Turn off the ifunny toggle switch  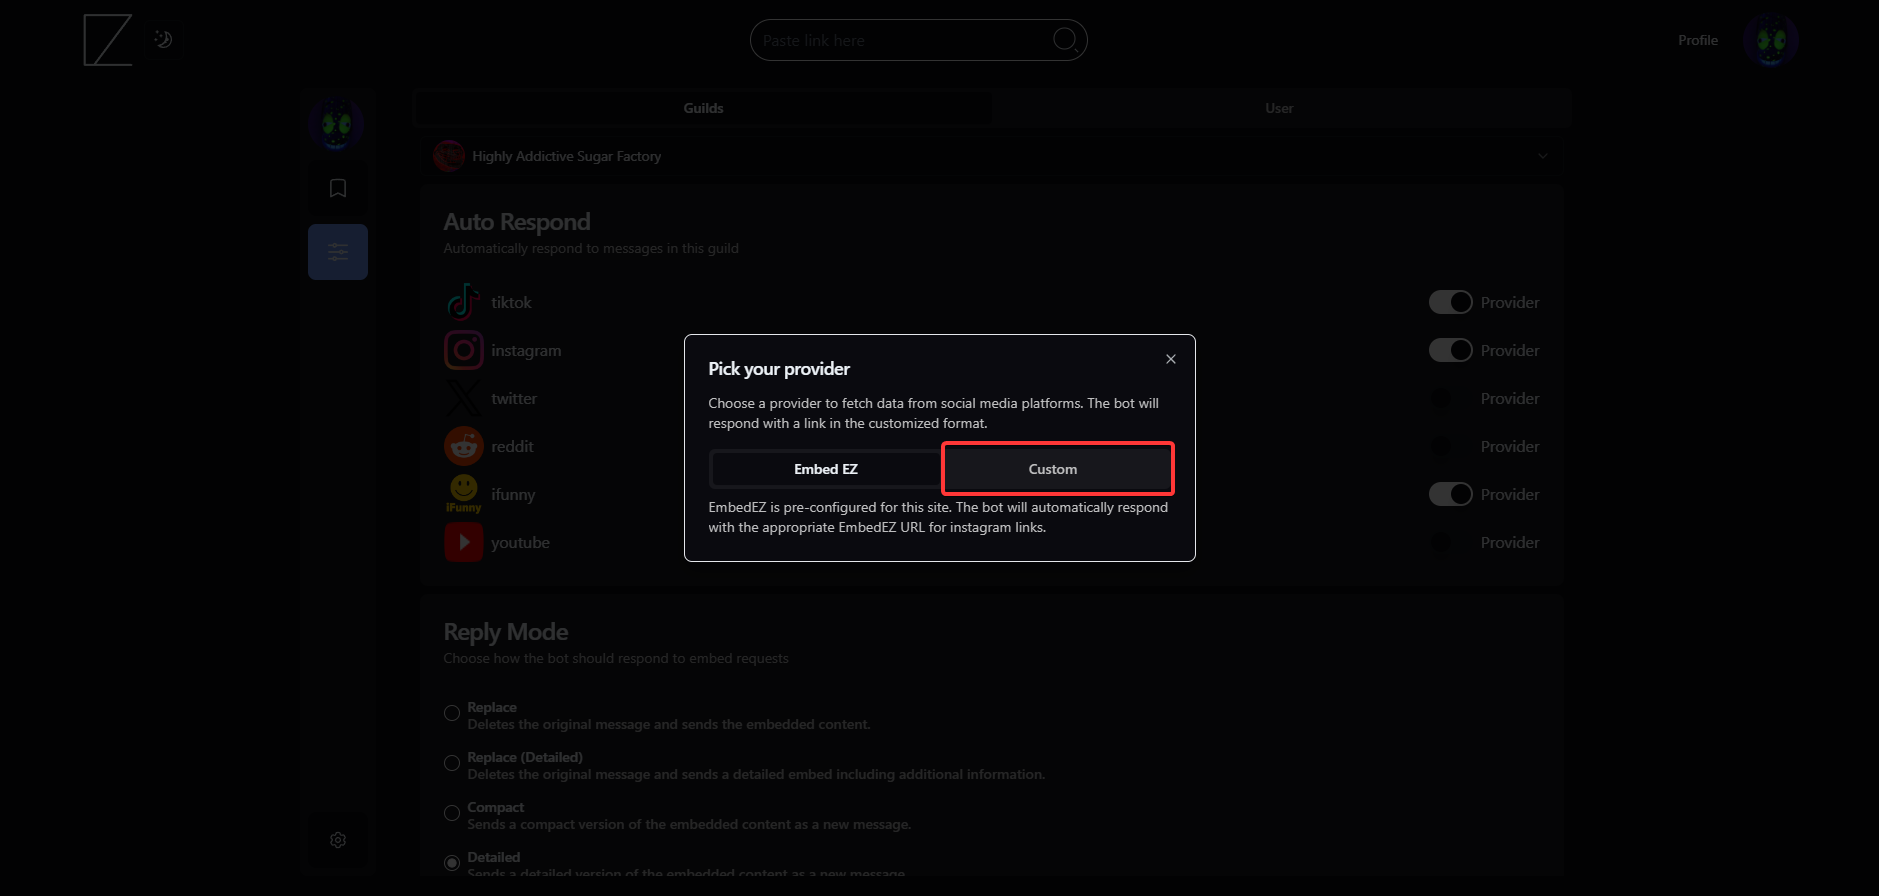tap(1450, 494)
